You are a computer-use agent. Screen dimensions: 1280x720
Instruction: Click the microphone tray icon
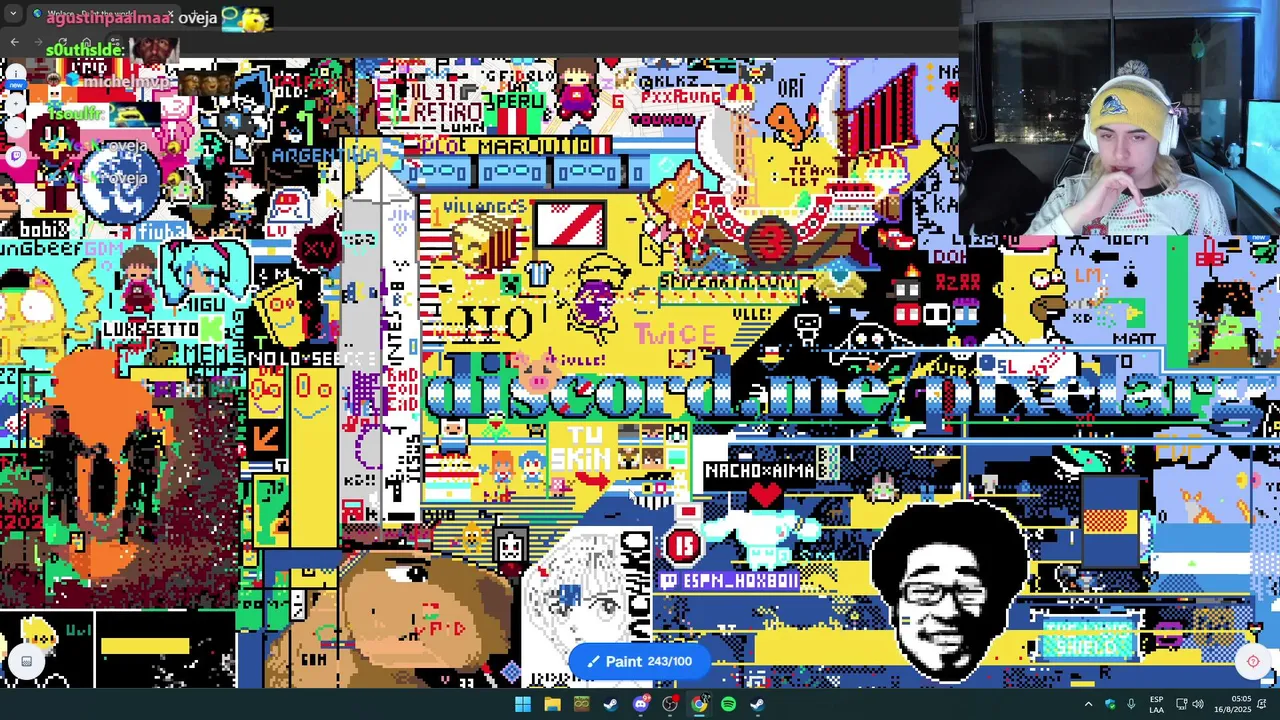1131,704
